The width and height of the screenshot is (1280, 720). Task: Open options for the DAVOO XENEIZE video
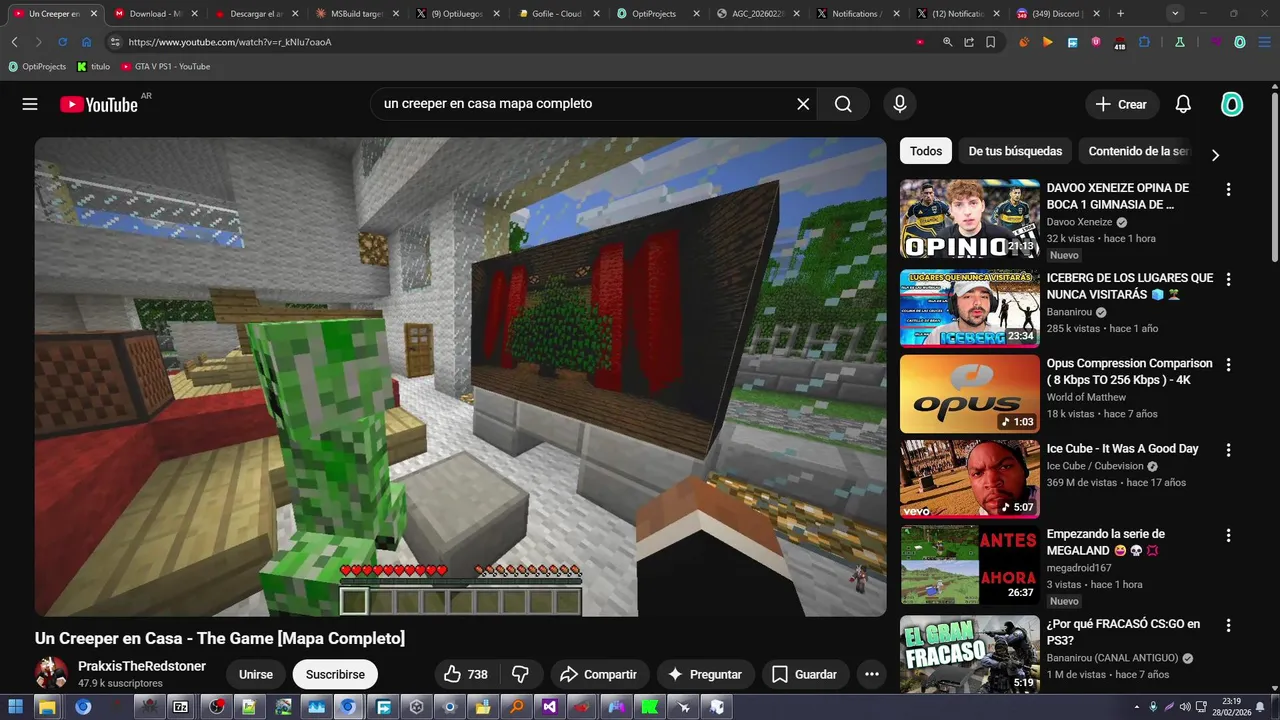point(1228,189)
